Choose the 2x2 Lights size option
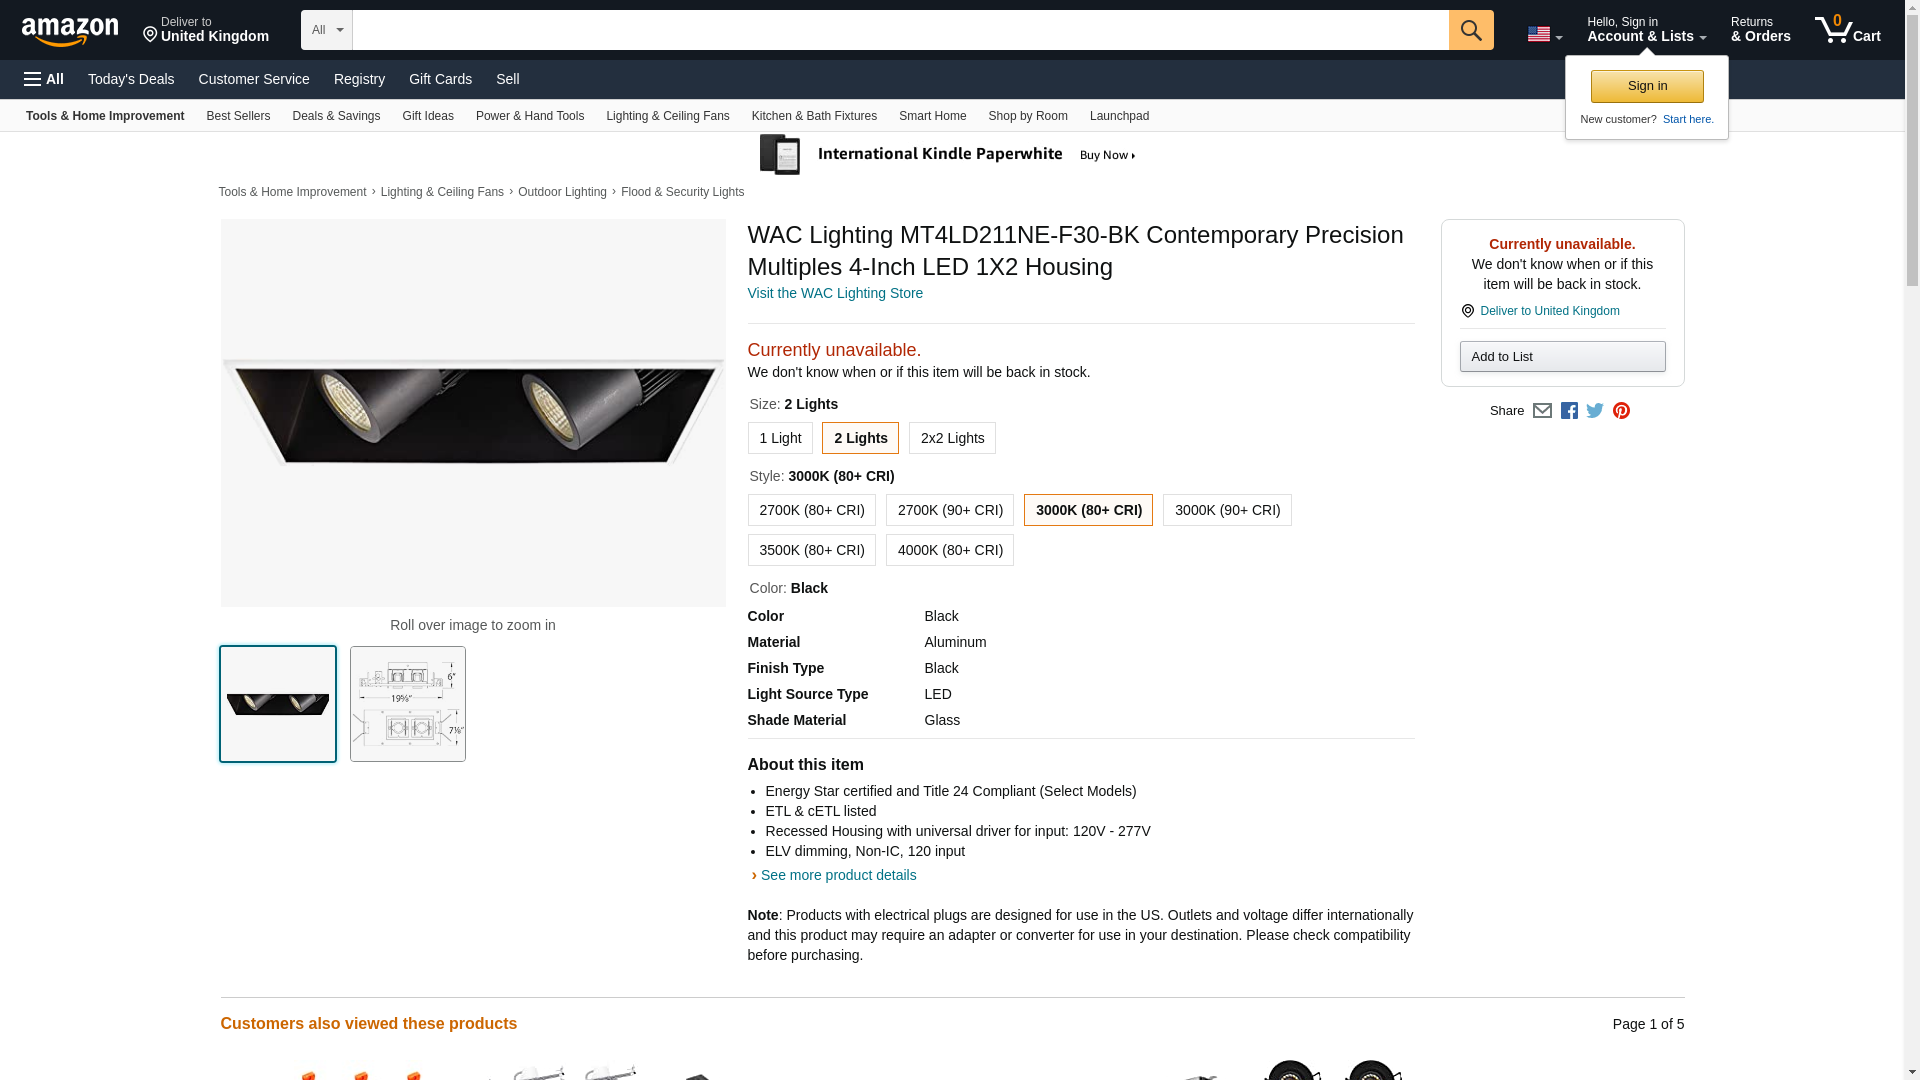This screenshot has width=1920, height=1080. click(952, 438)
